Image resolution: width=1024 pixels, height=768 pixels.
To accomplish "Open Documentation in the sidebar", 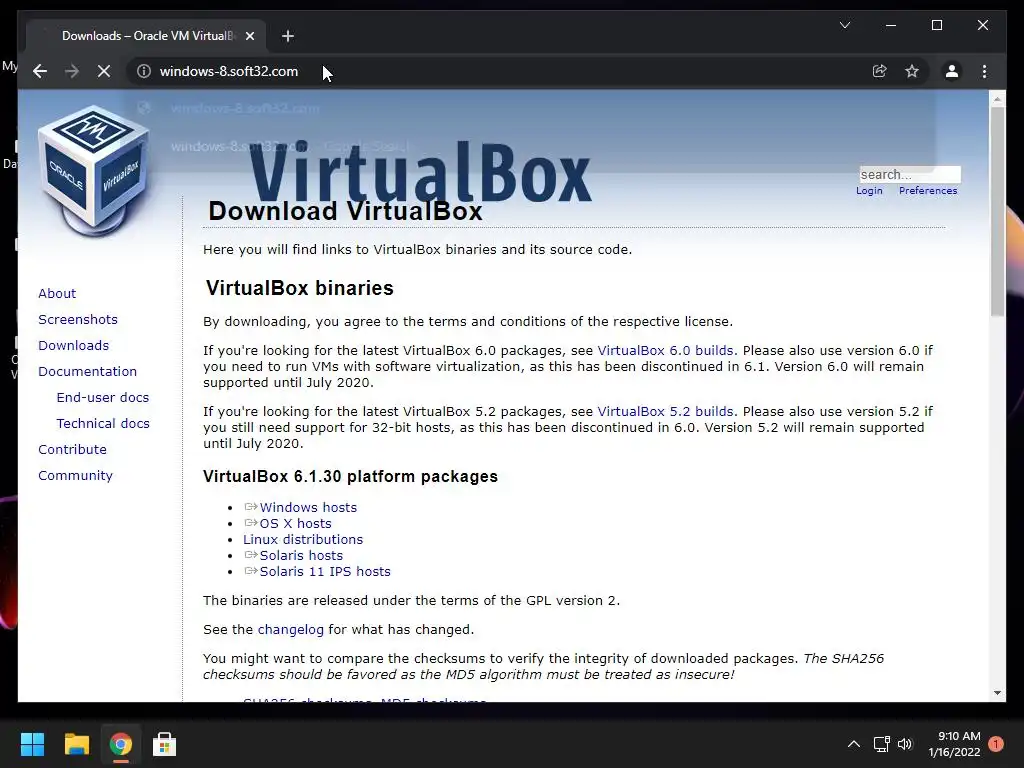I will tap(88, 372).
